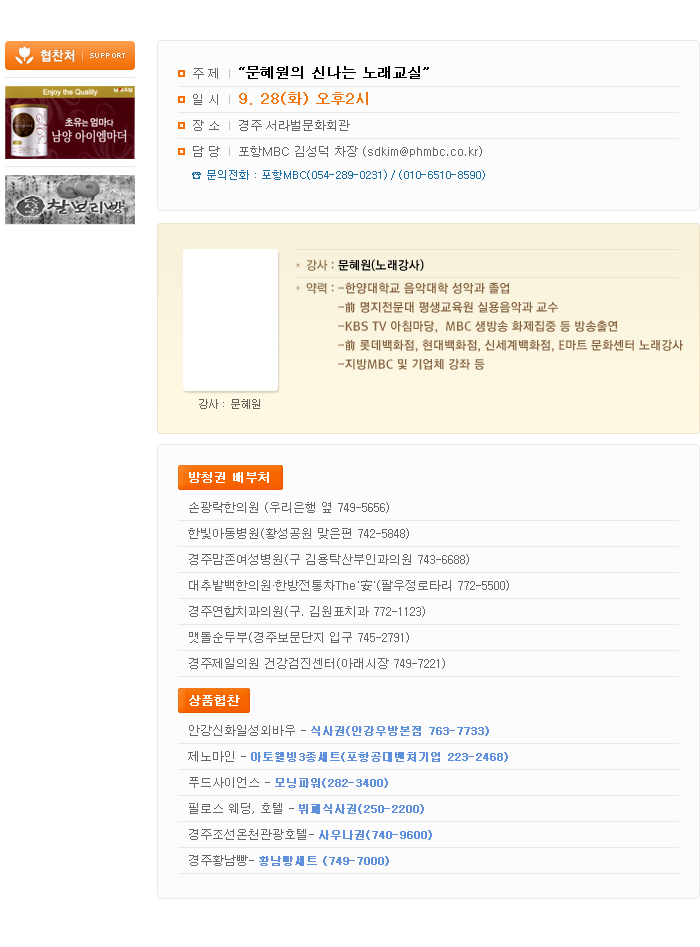Click the orange bullet icon next to 장소
Image resolution: width=700 pixels, height=947 pixels.
pos(181,126)
